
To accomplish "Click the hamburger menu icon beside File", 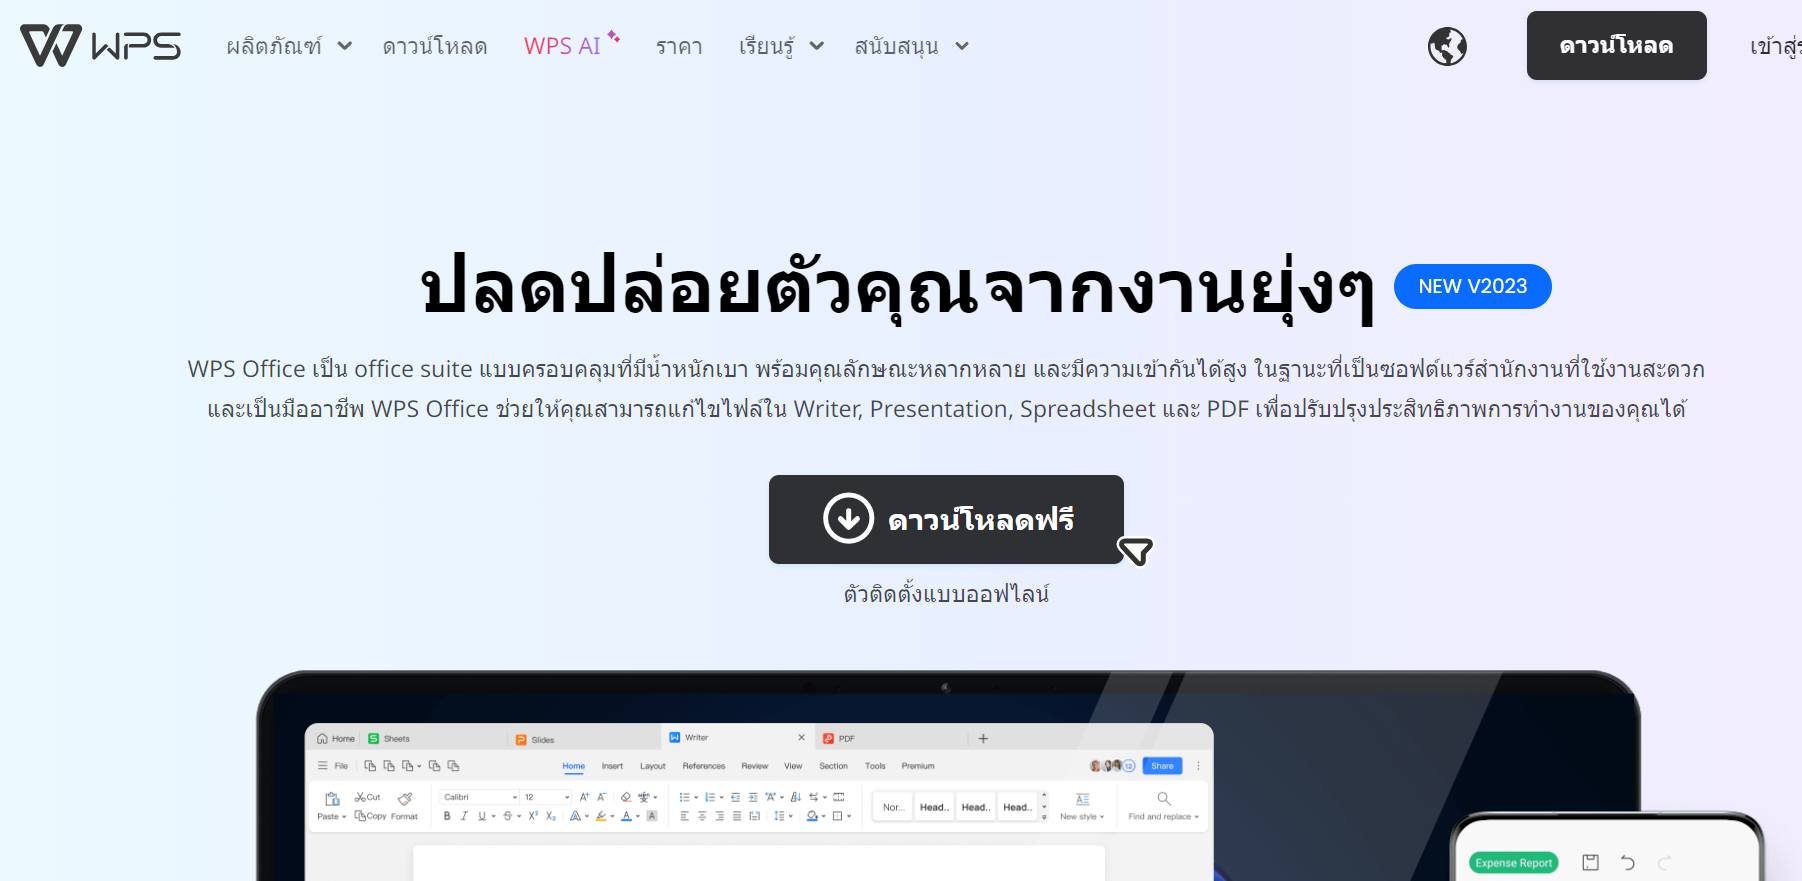I will point(323,766).
